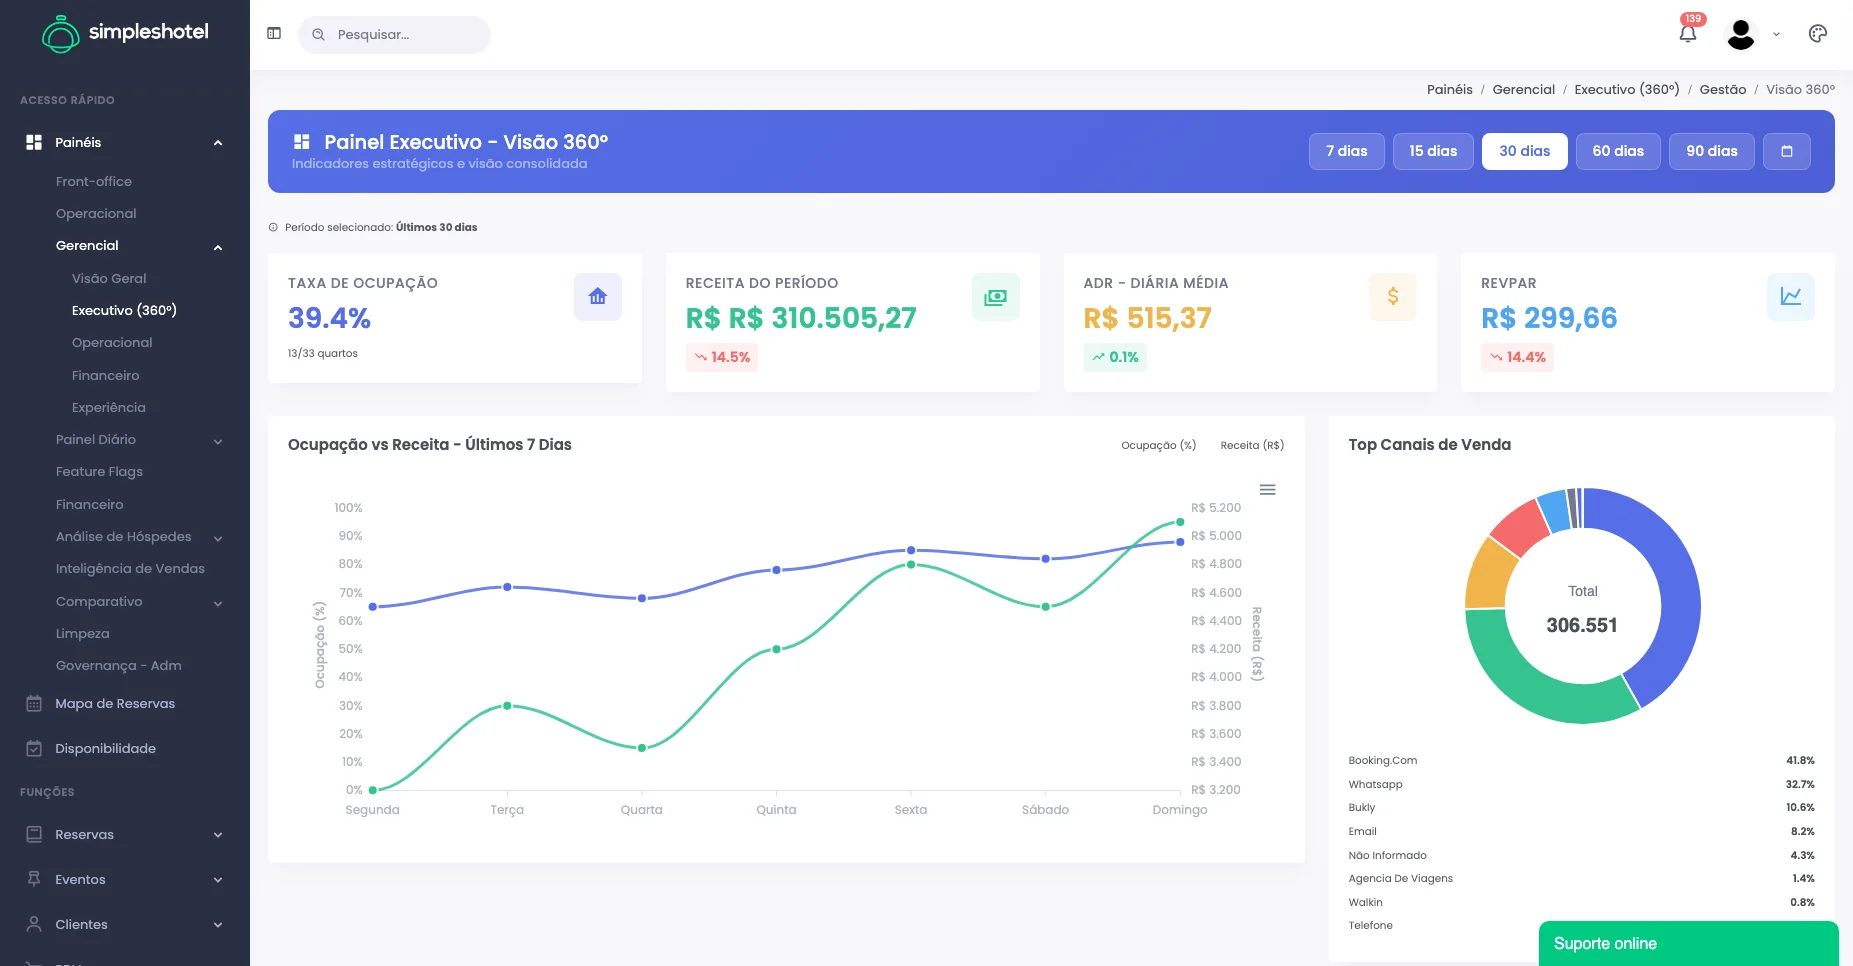
Task: Select the 15 dias period
Action: [1433, 151]
